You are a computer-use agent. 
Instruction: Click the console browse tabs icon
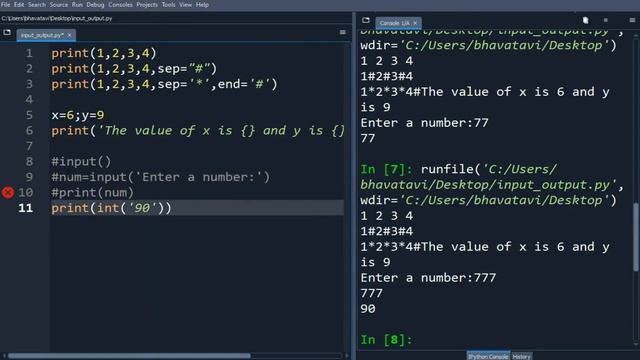[366, 20]
